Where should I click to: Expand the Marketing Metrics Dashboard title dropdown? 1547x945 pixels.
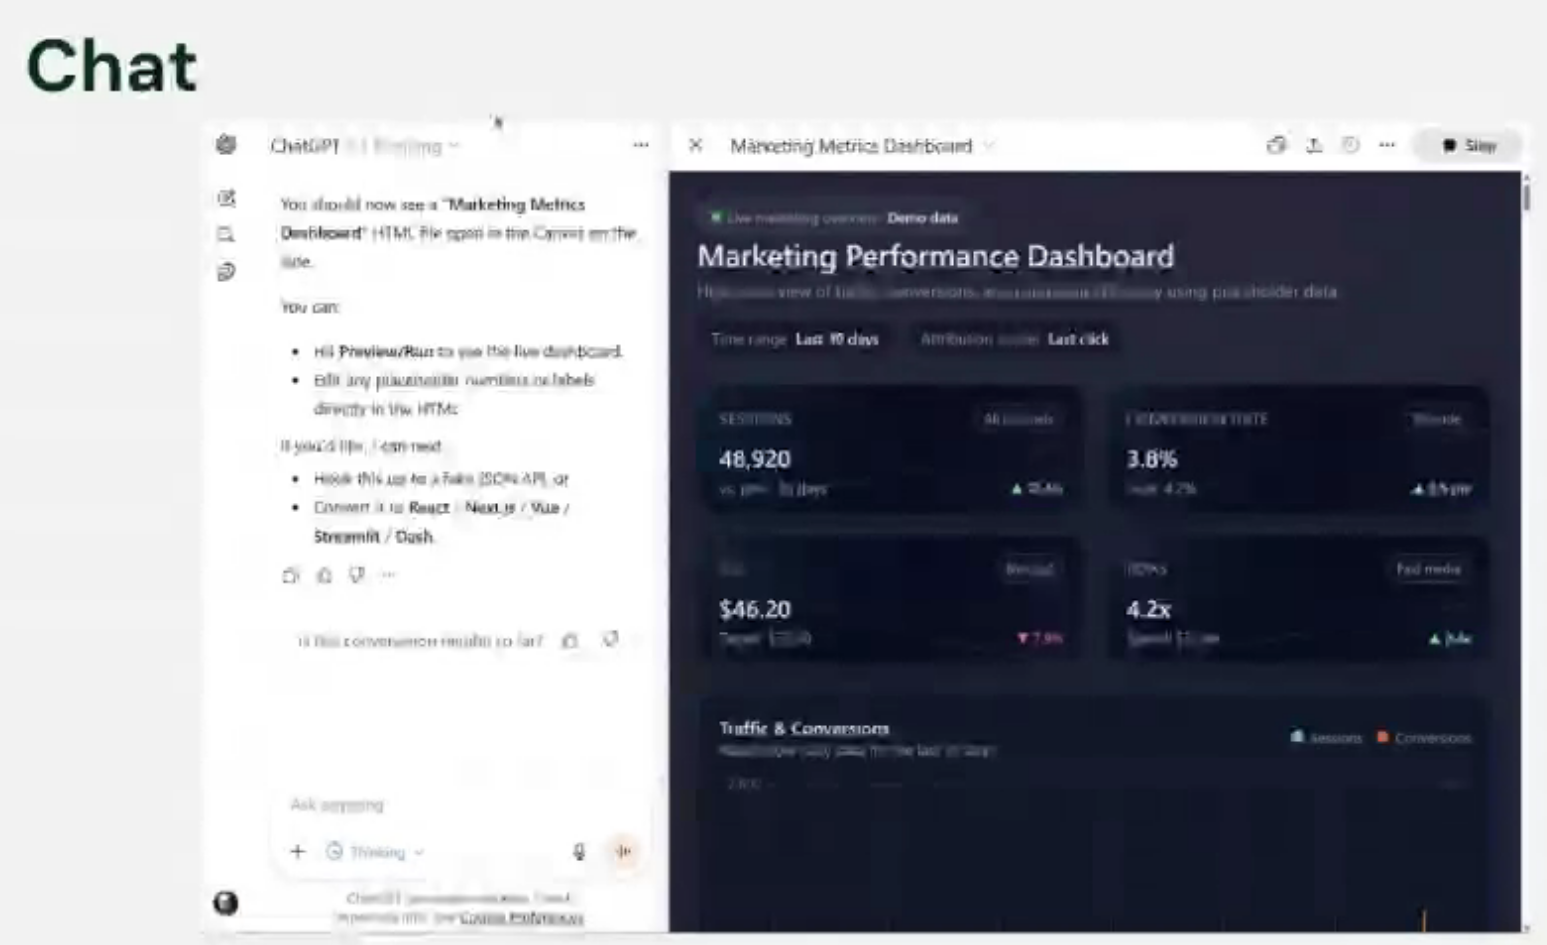(988, 146)
